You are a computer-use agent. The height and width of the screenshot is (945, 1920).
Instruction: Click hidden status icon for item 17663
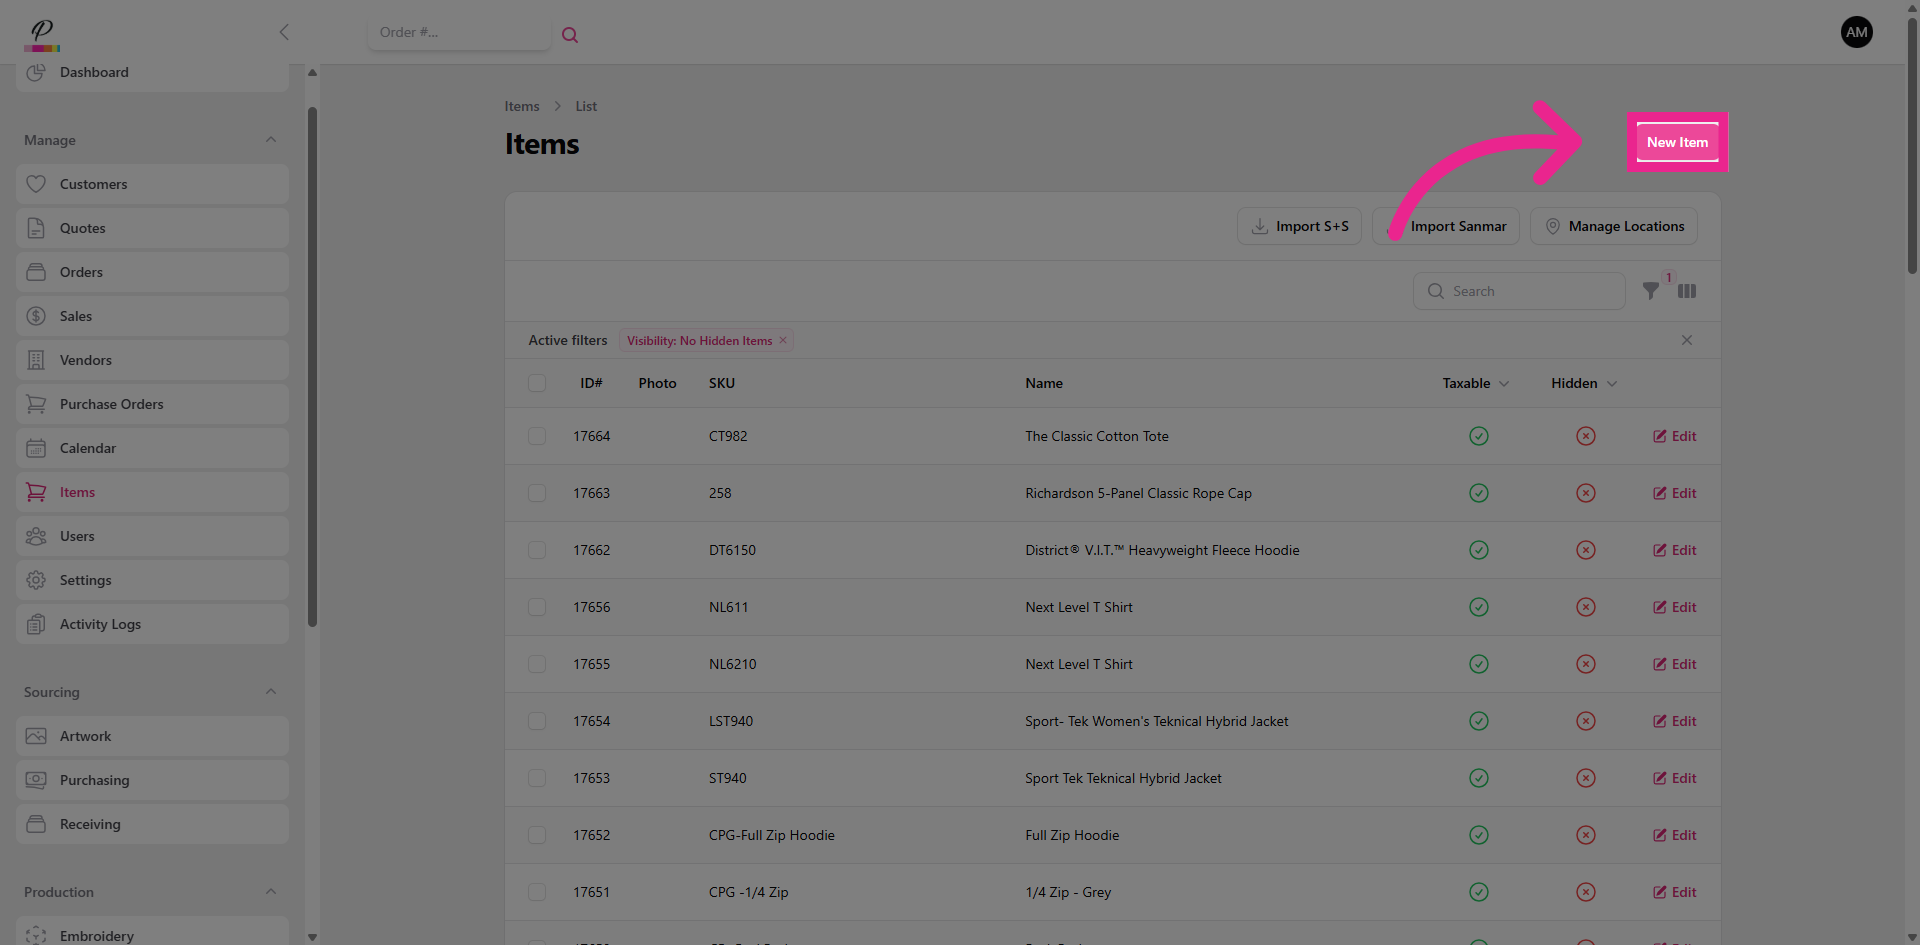(1585, 493)
